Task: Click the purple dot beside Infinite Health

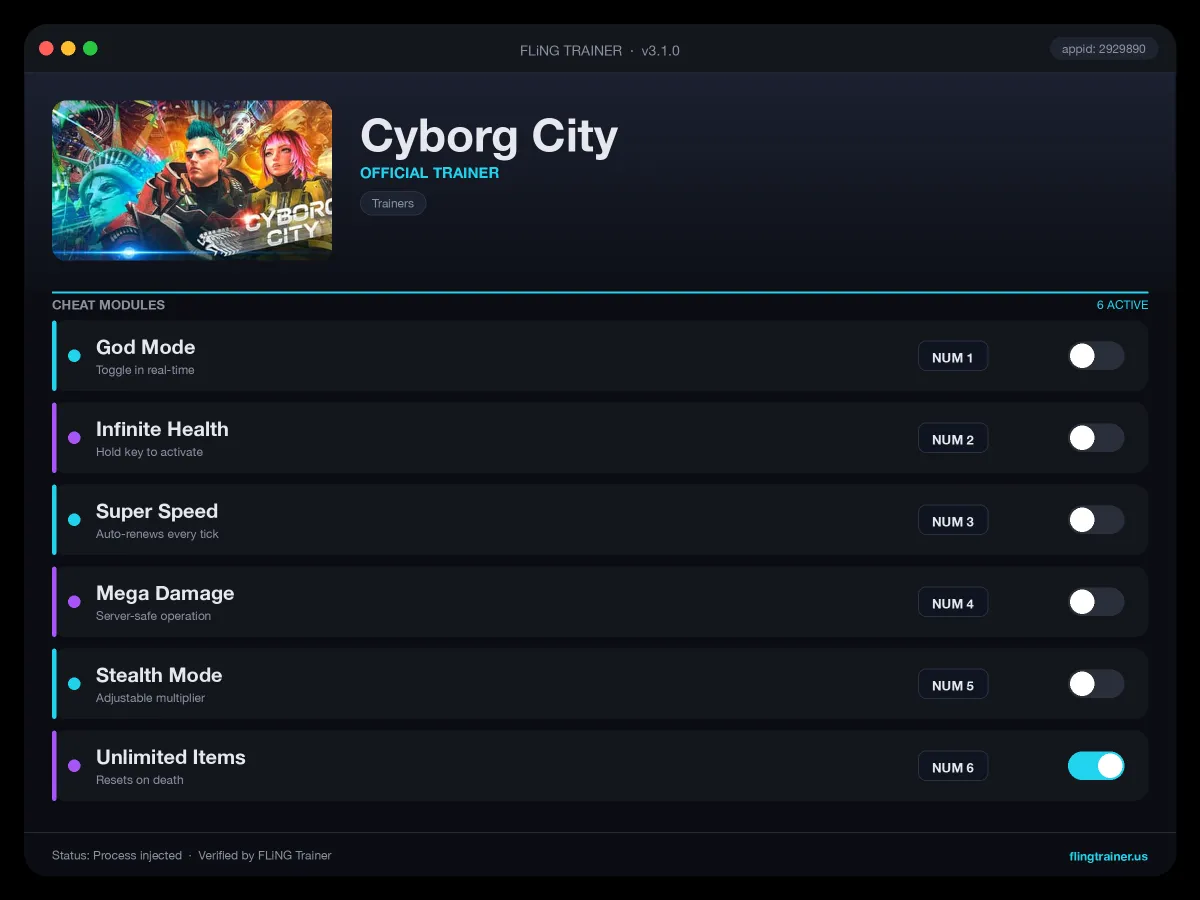Action: (x=74, y=438)
